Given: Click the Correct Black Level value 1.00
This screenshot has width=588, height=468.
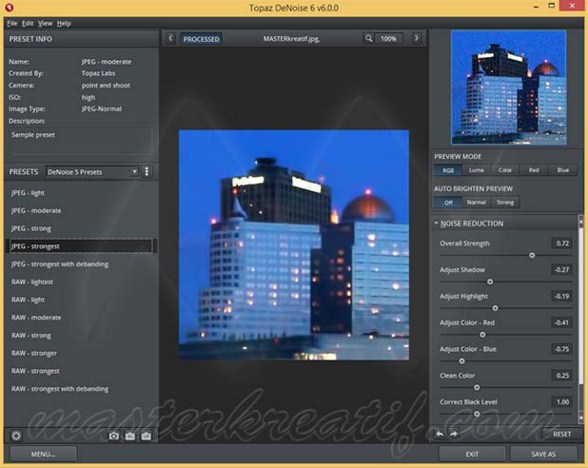Looking at the screenshot, I should tap(562, 402).
